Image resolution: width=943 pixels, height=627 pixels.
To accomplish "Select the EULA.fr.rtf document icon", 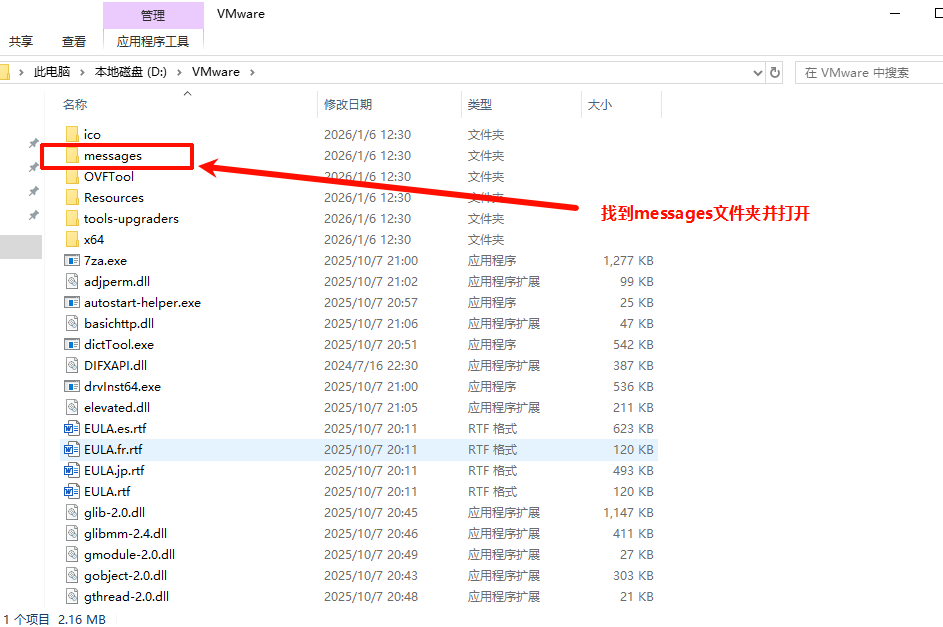I will 72,450.
